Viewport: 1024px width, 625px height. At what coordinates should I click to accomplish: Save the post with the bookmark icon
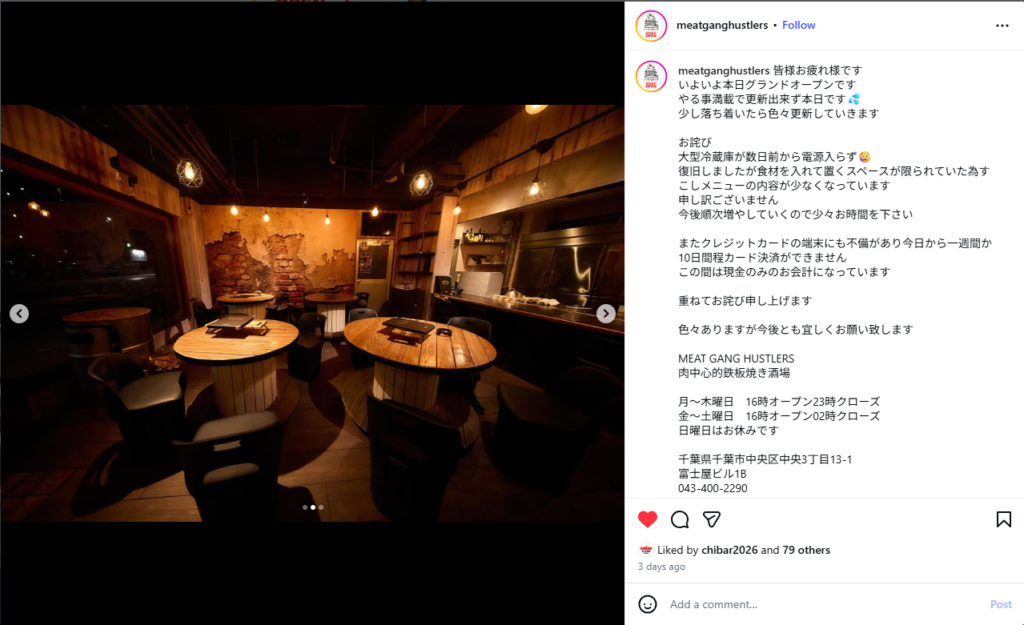tap(1004, 519)
